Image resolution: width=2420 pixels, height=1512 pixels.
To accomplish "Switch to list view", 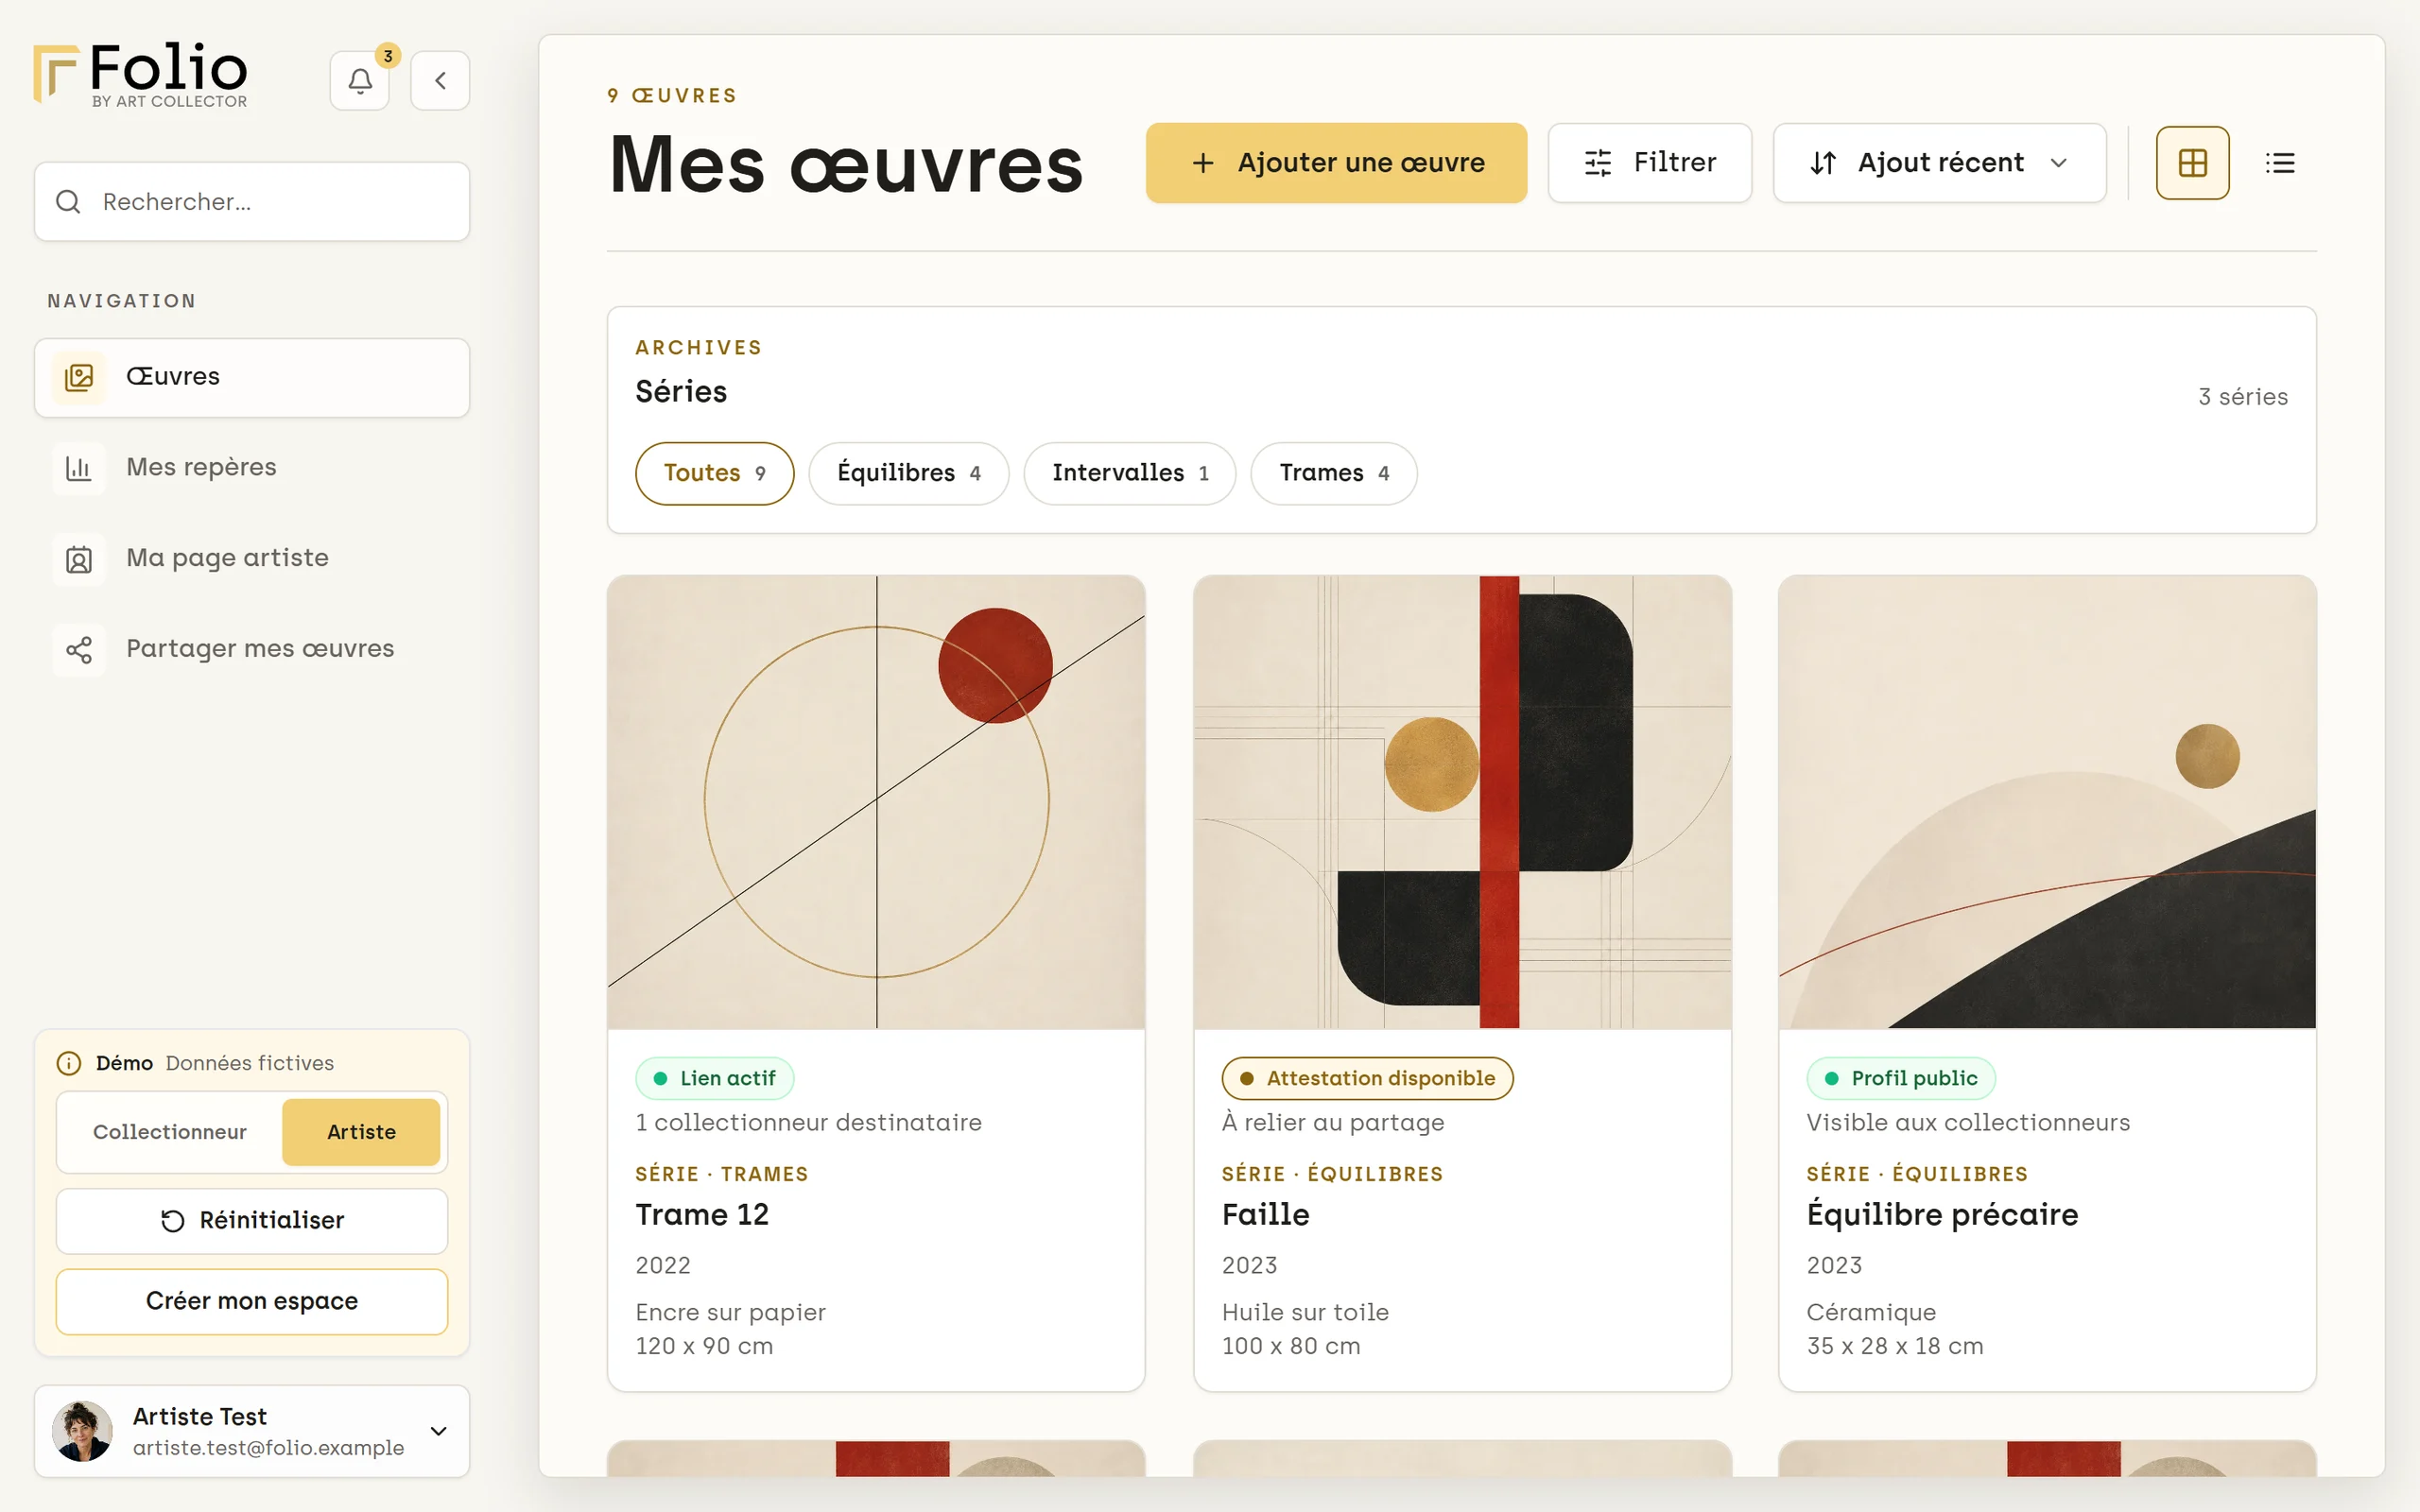I will click(2280, 163).
